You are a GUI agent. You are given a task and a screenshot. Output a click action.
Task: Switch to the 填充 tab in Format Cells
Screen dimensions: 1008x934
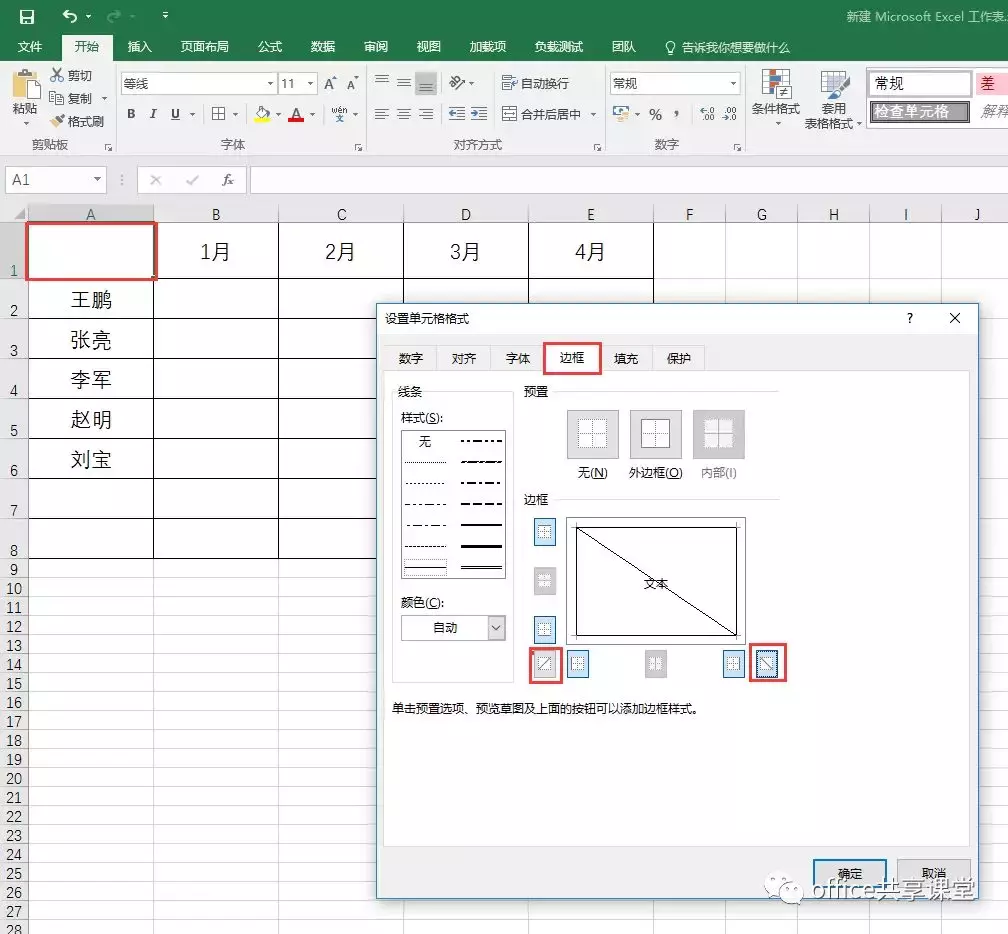point(626,358)
